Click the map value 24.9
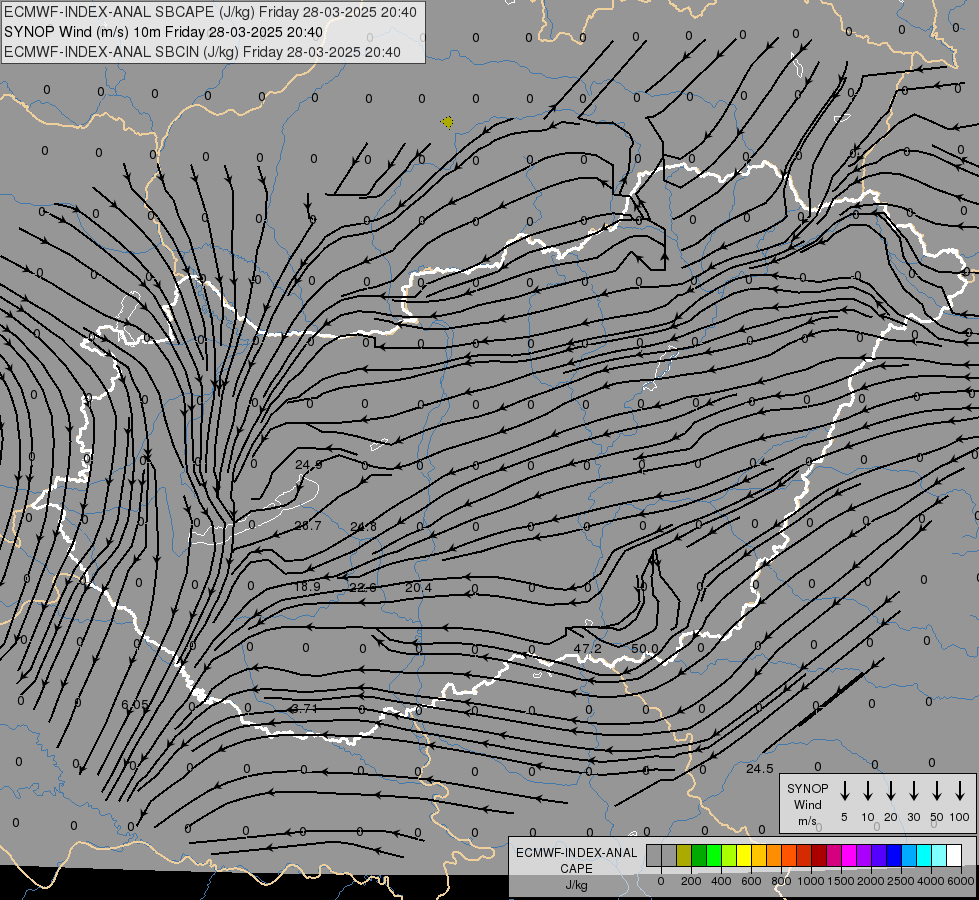979x900 pixels. [308, 465]
